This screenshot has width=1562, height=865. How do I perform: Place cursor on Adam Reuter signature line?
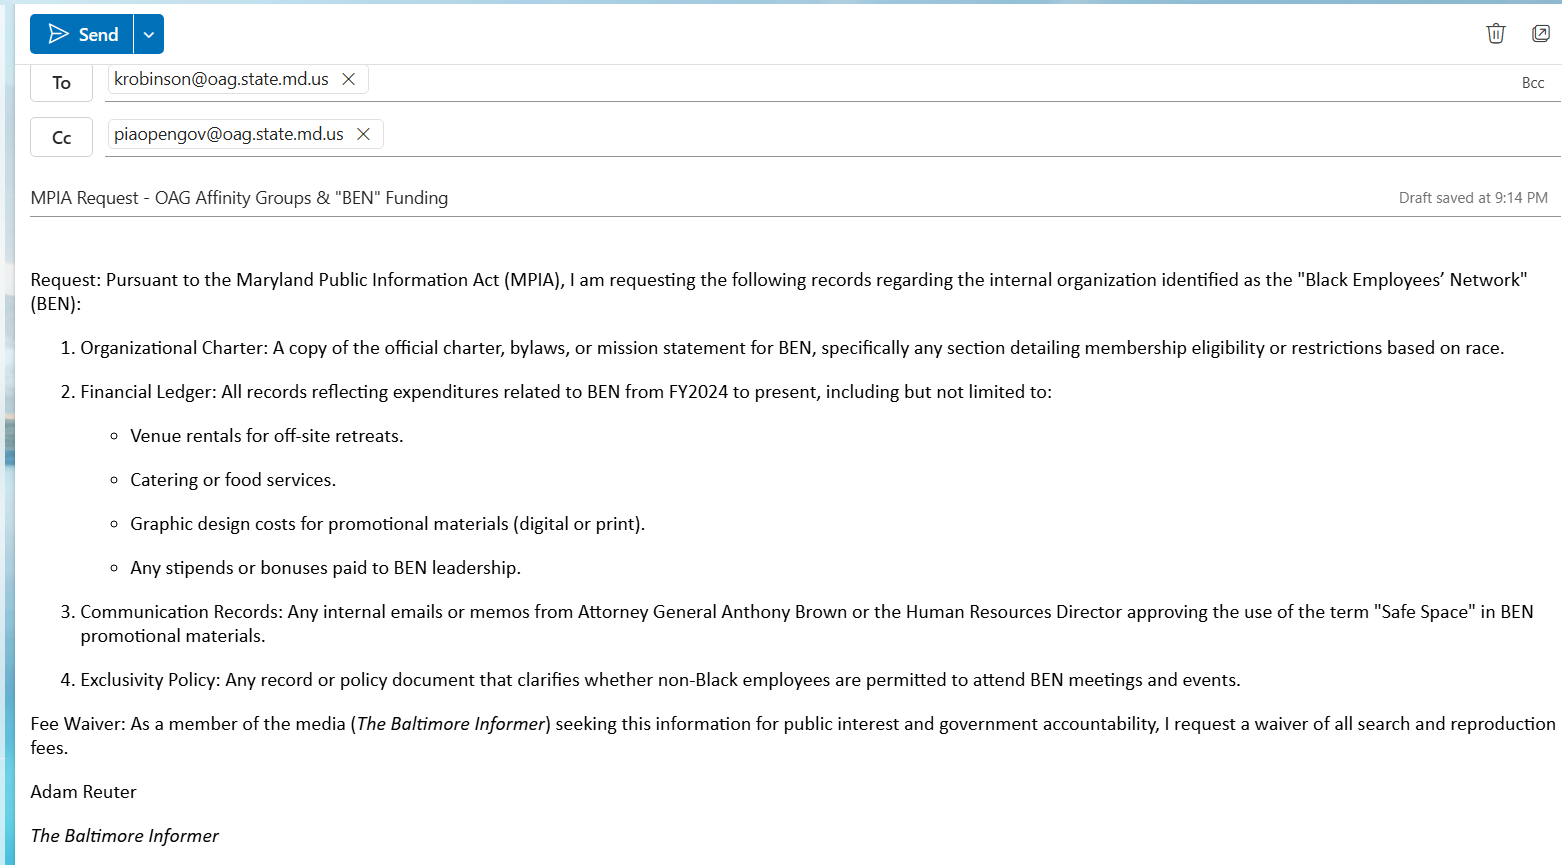click(x=83, y=792)
